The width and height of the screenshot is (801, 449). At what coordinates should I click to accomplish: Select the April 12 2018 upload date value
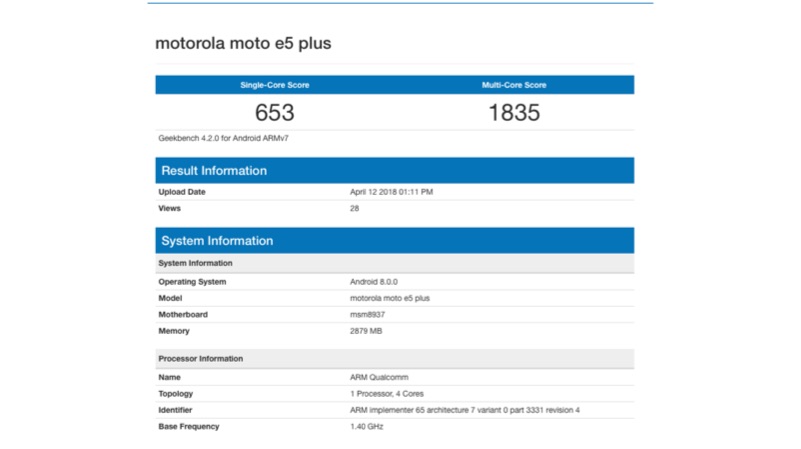391,191
